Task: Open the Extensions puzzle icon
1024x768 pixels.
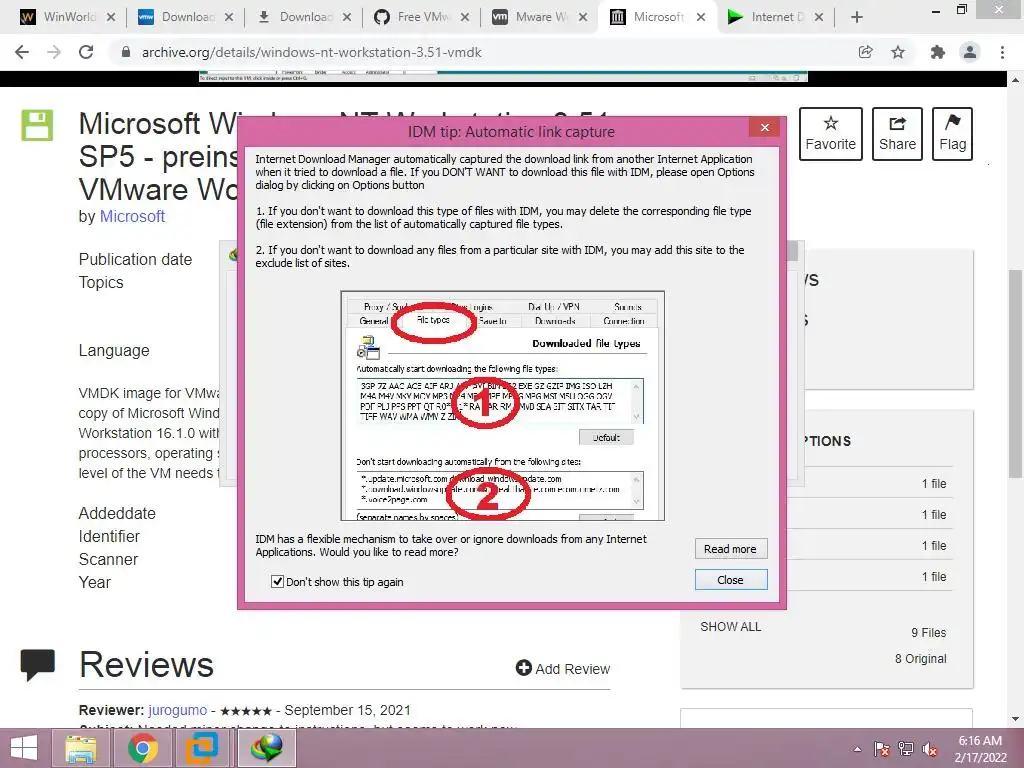Action: coord(938,52)
